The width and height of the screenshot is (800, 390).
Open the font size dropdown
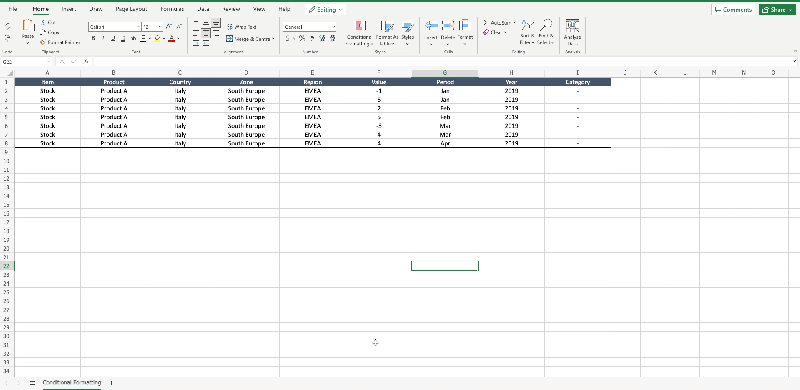(160, 27)
